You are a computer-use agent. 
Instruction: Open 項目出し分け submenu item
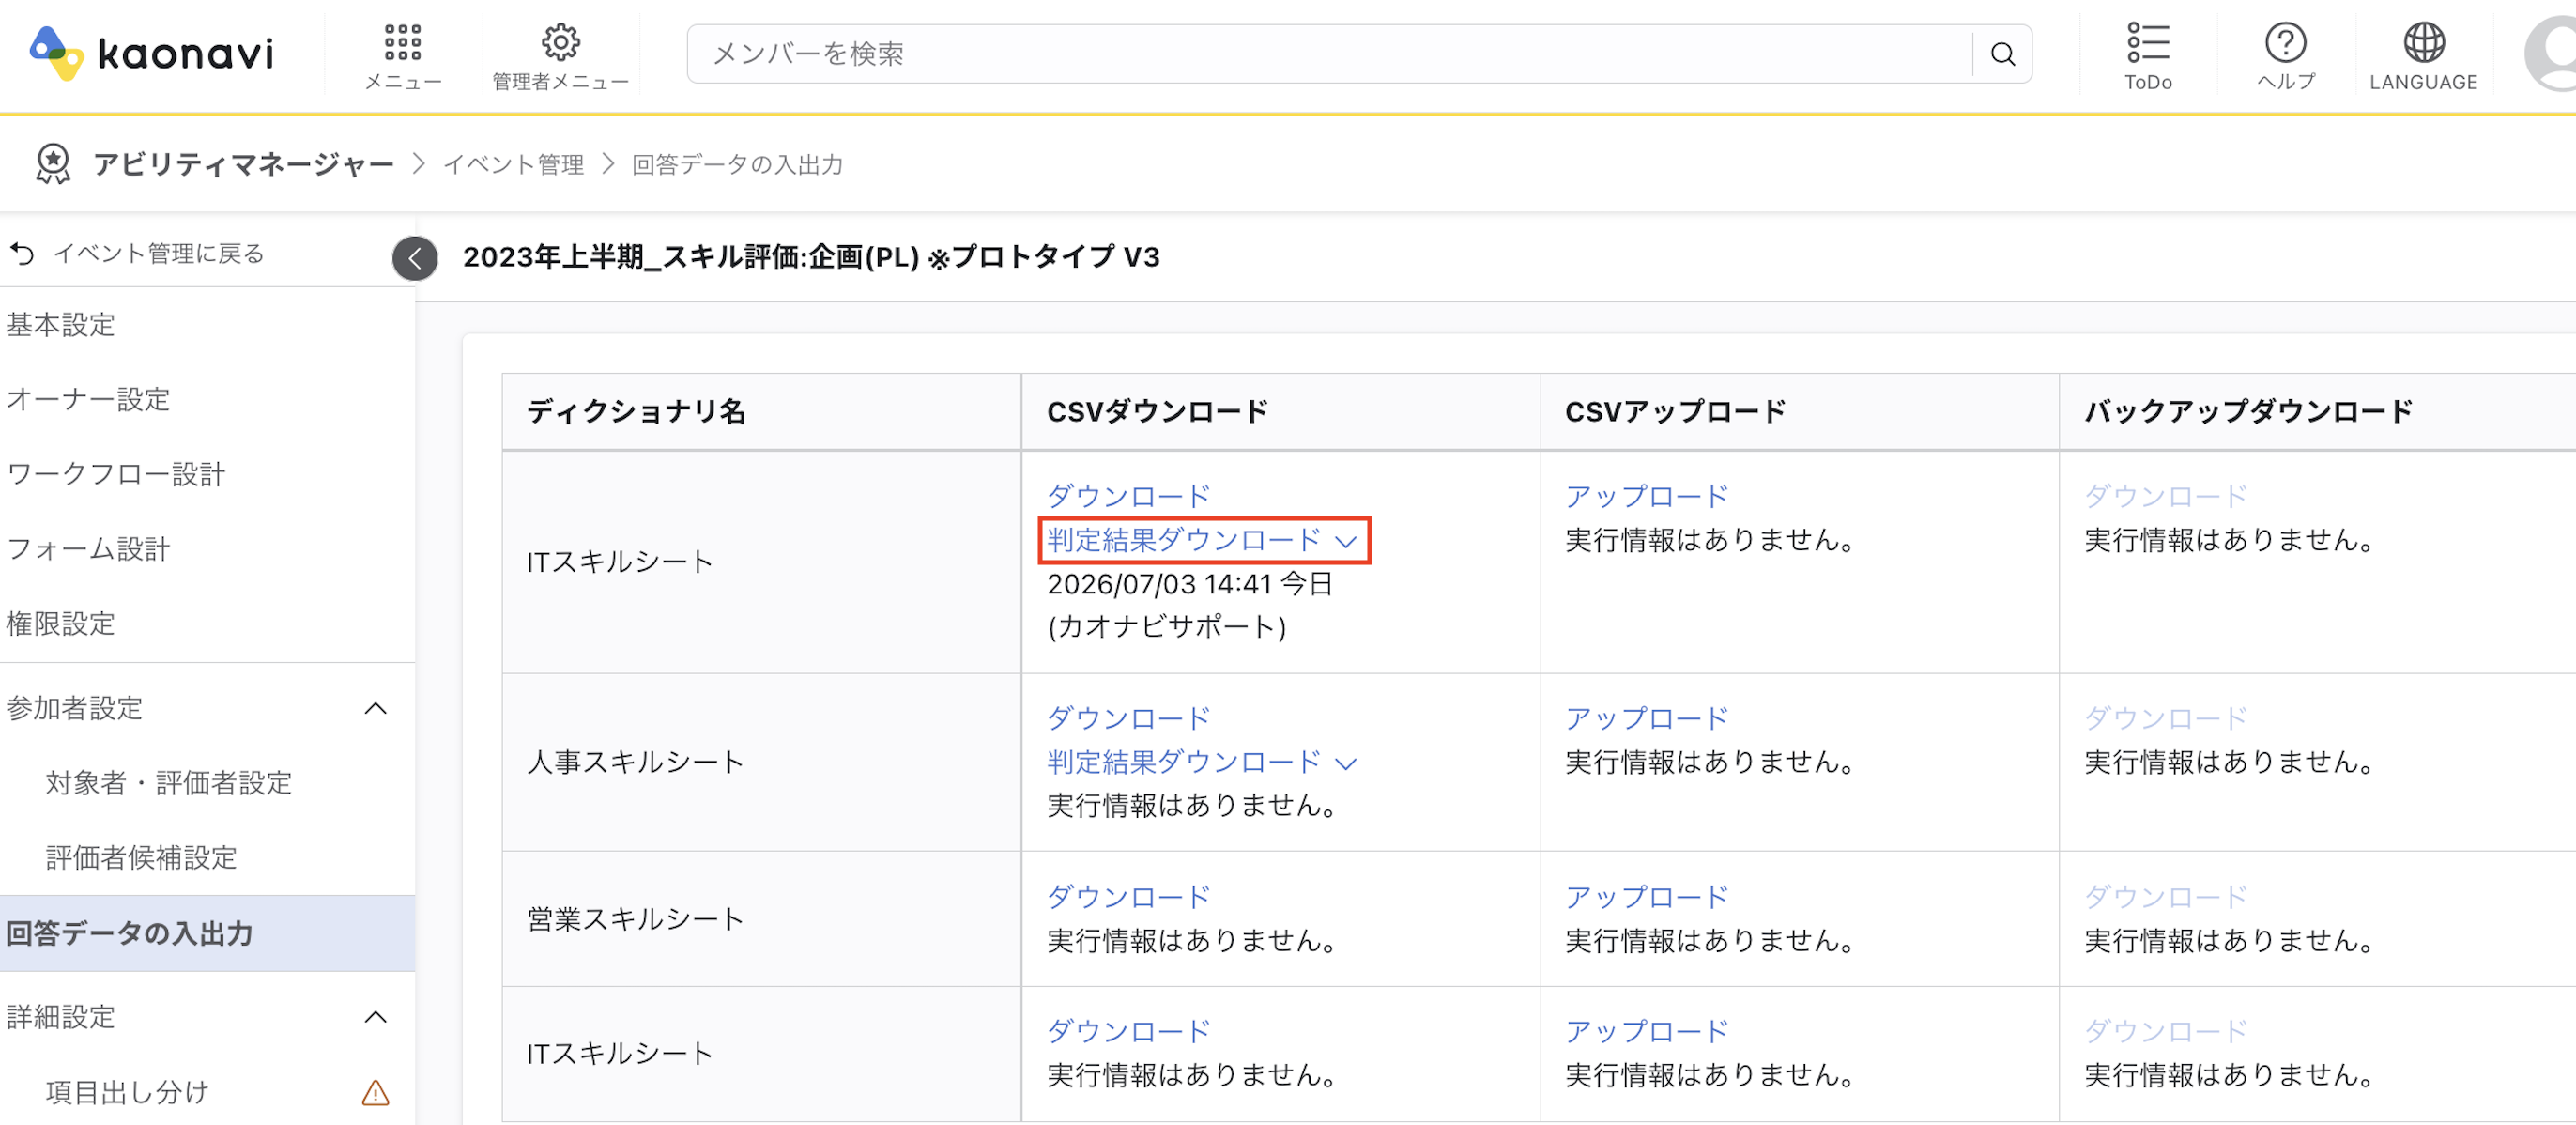click(x=127, y=1092)
